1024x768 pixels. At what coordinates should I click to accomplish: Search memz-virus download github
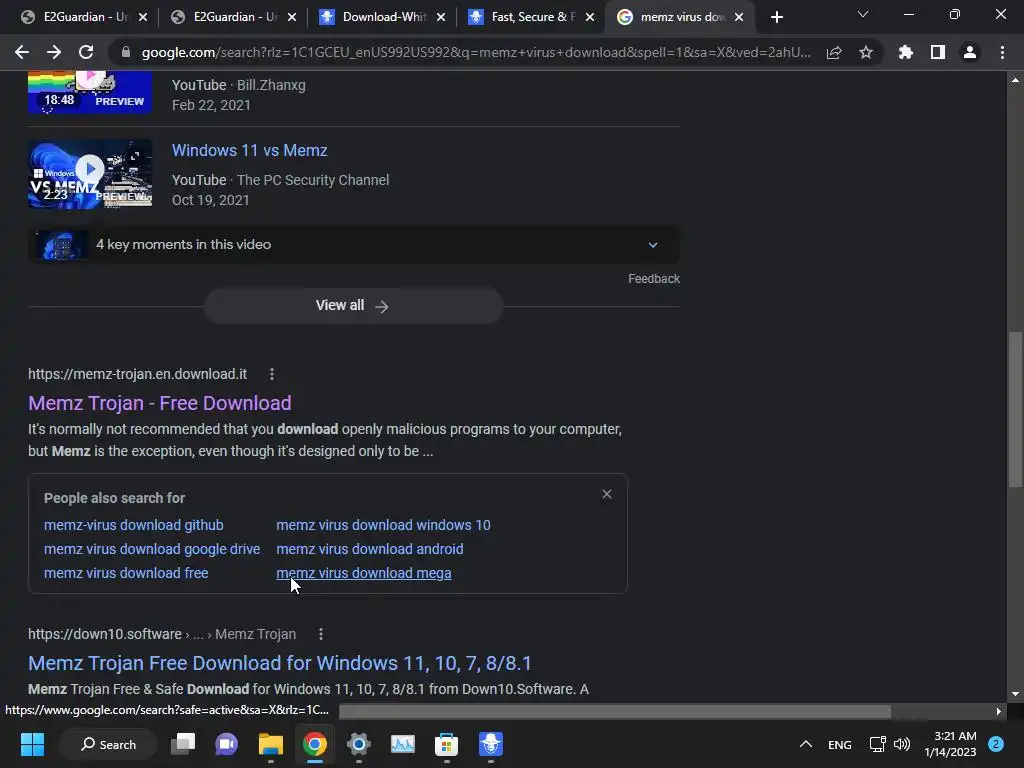coord(134,525)
